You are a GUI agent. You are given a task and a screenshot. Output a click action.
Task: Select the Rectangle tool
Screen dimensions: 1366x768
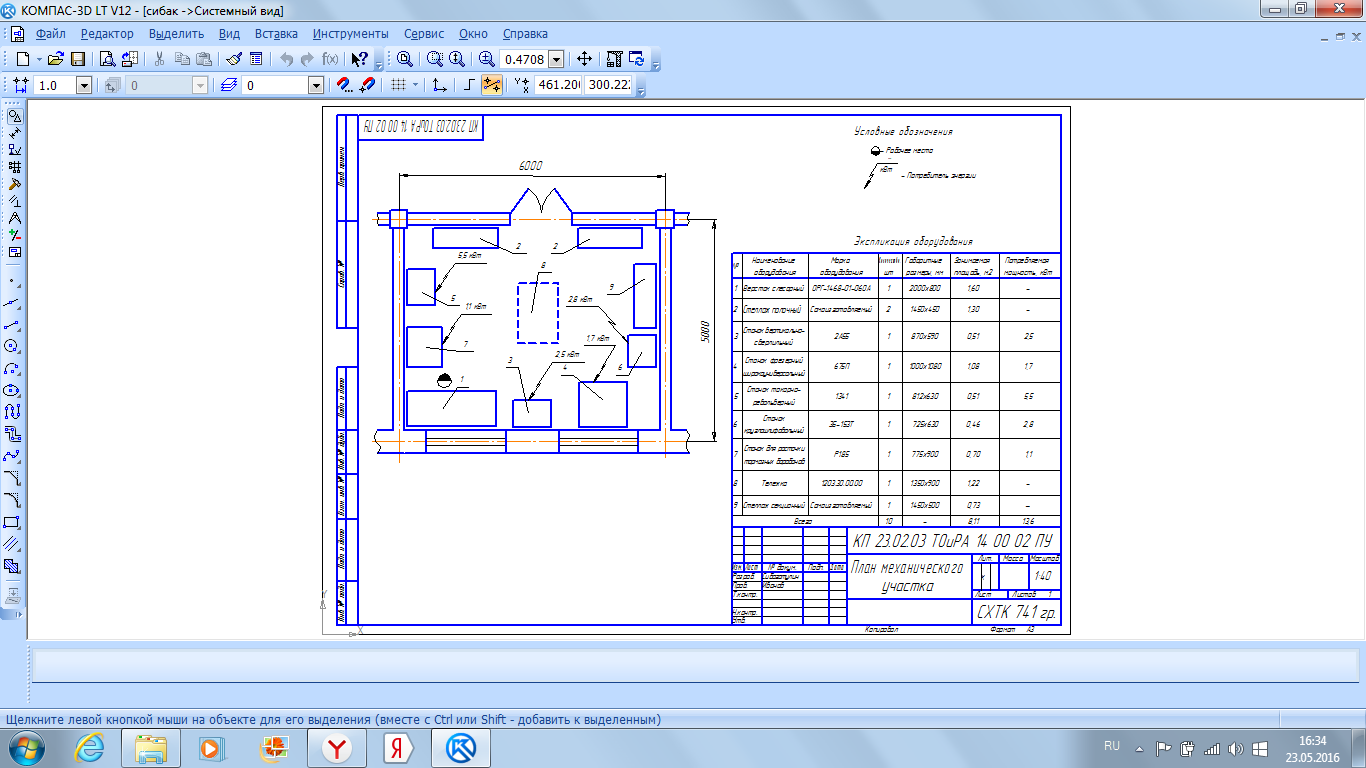[x=13, y=522]
